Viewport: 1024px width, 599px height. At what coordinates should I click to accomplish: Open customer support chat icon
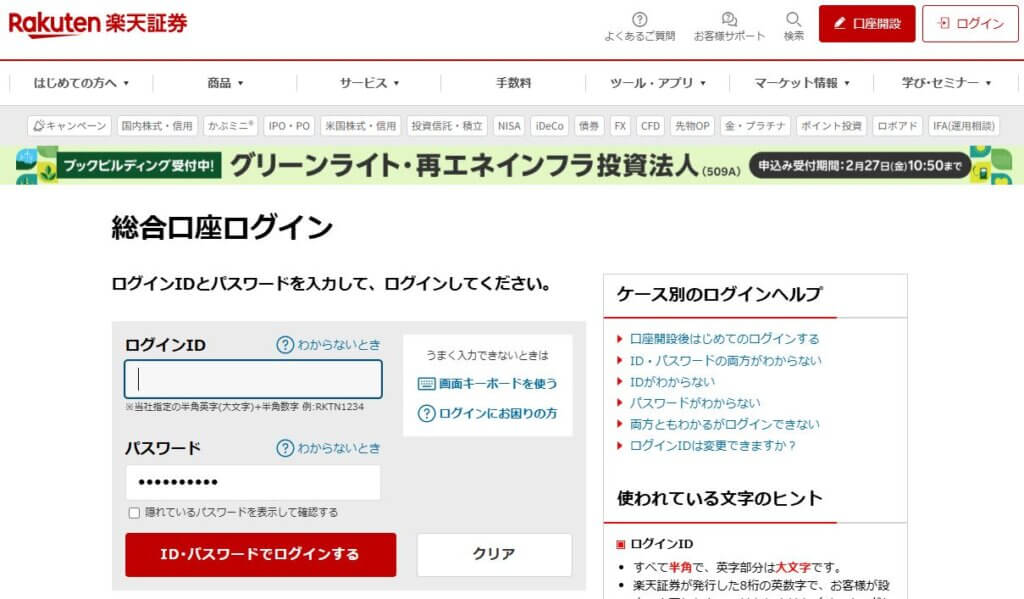click(x=729, y=19)
